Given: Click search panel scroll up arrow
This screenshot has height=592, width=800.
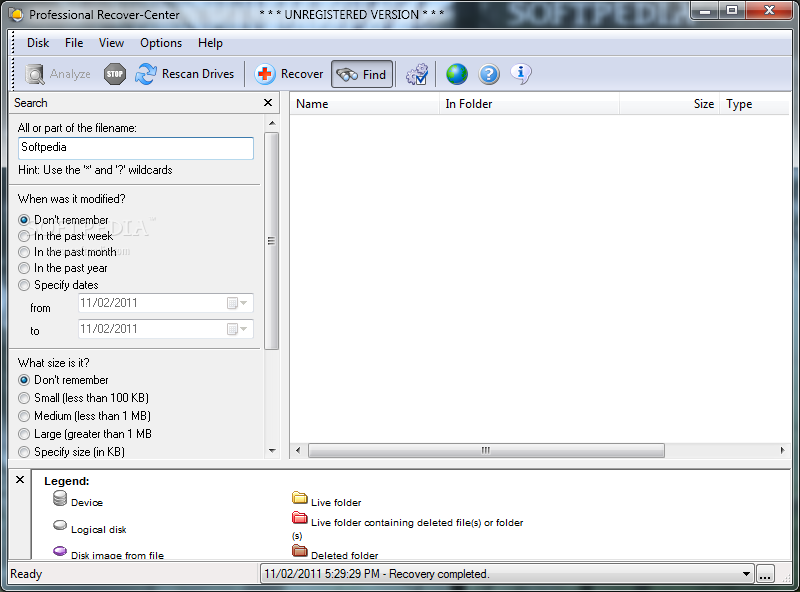Looking at the screenshot, I should 272,123.
